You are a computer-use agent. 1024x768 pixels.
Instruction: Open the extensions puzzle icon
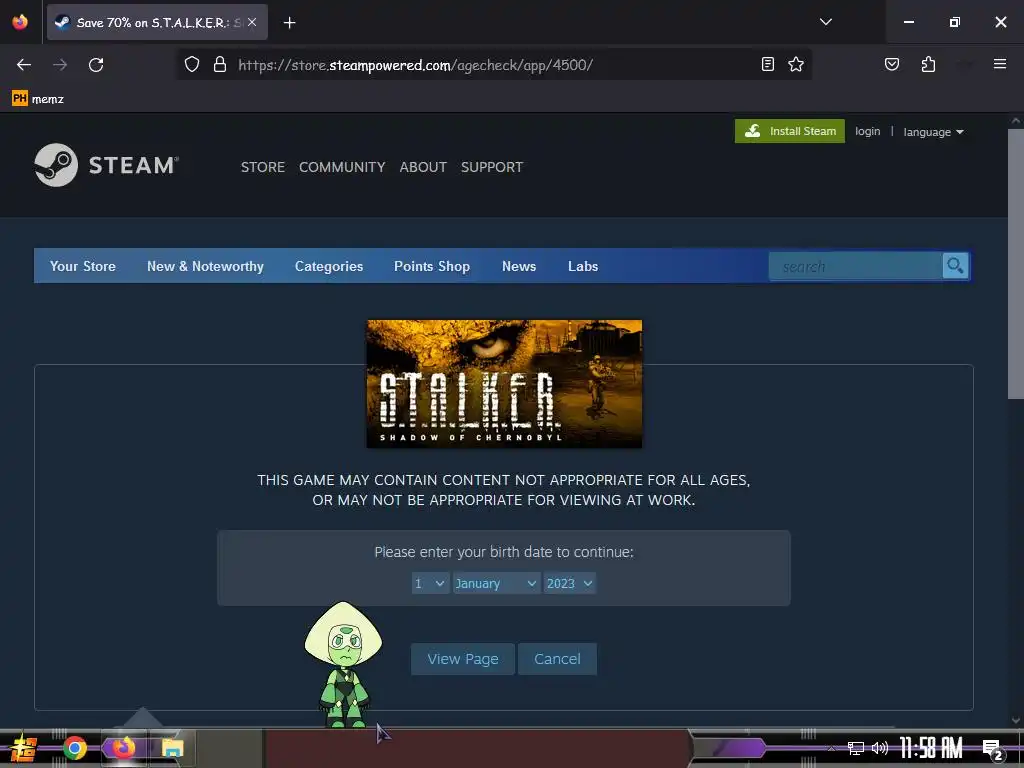(x=928, y=64)
